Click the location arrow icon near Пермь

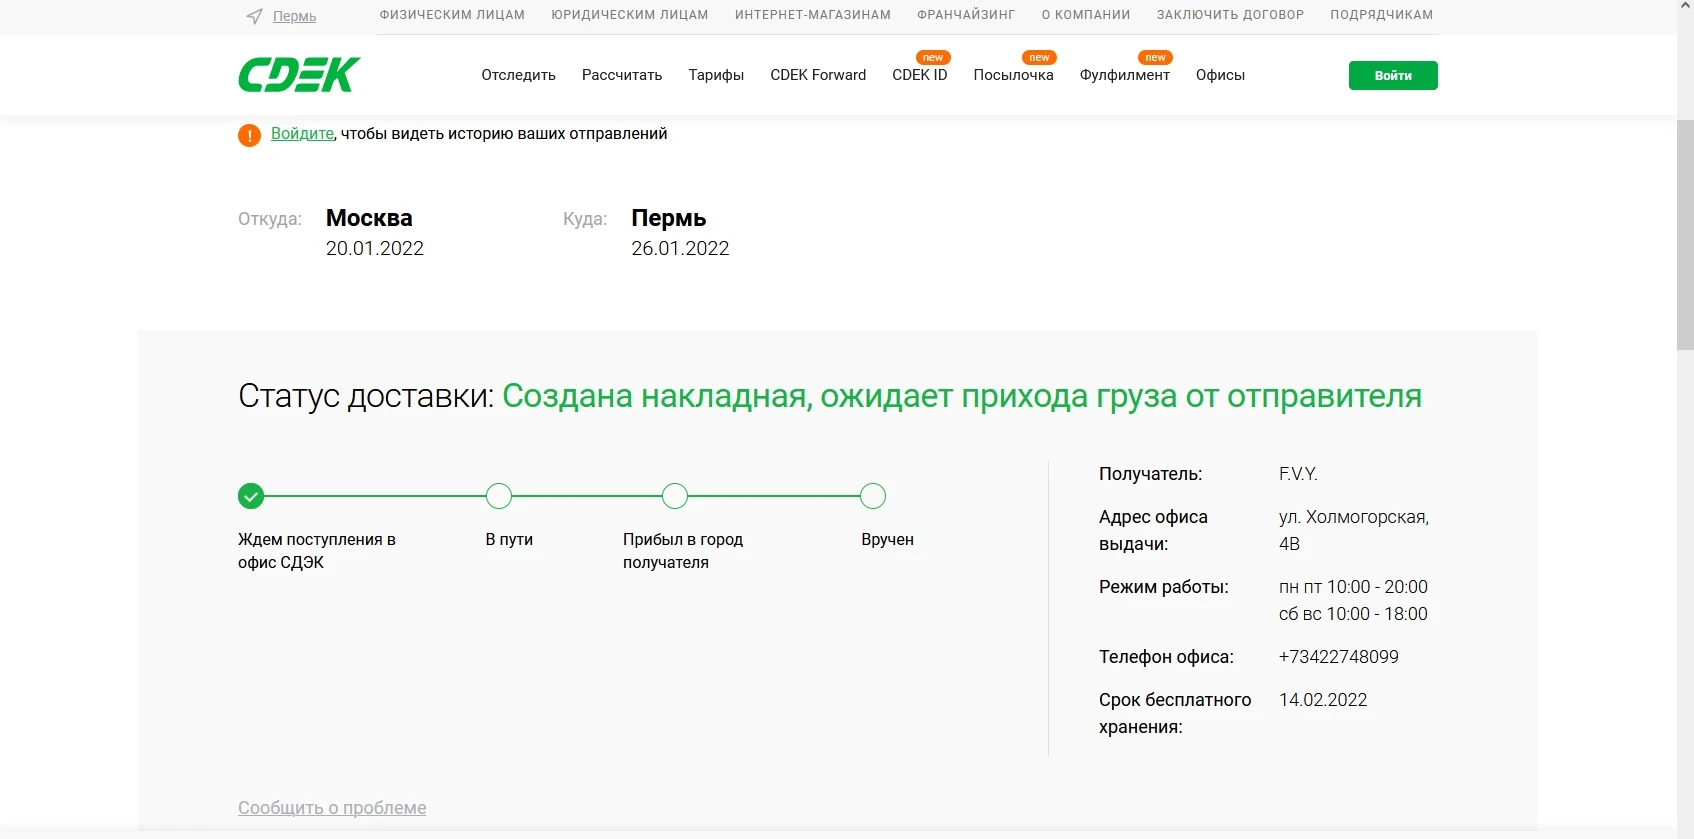[x=255, y=16]
